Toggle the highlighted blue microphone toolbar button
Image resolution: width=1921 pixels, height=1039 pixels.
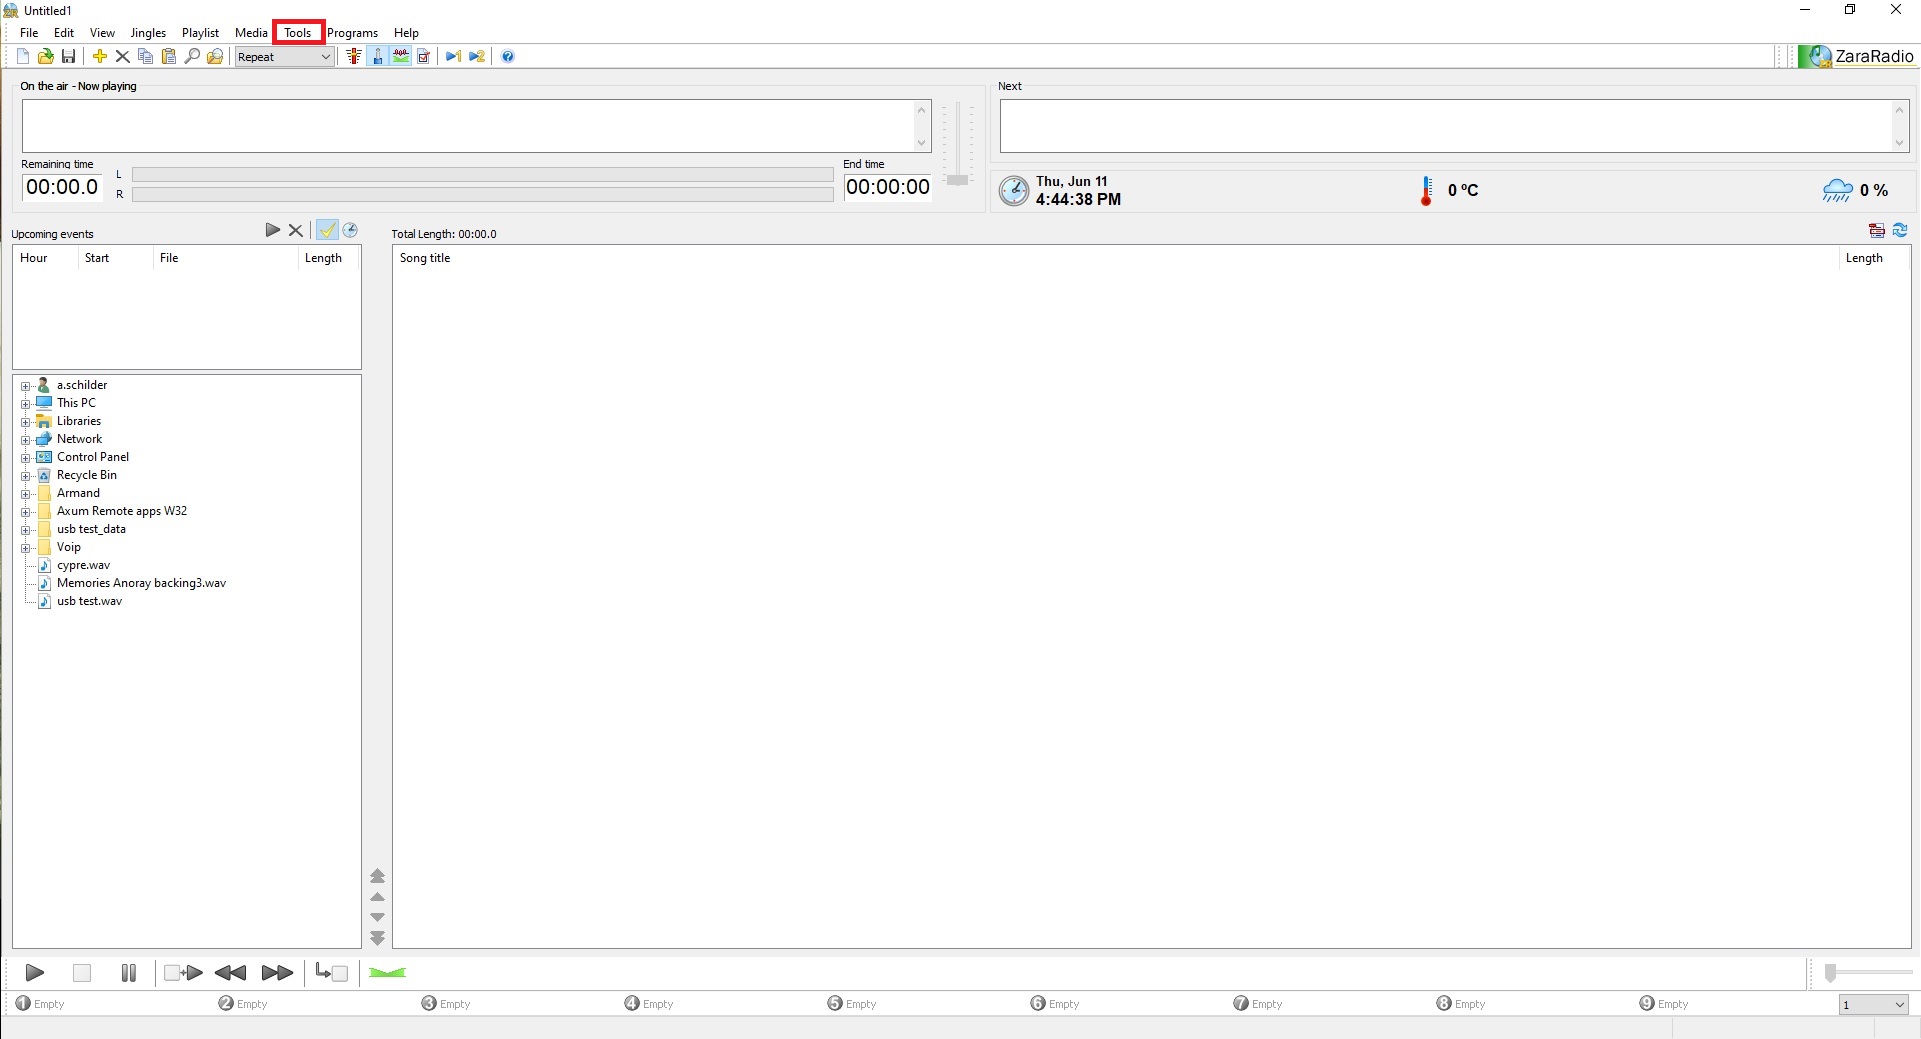tap(377, 57)
